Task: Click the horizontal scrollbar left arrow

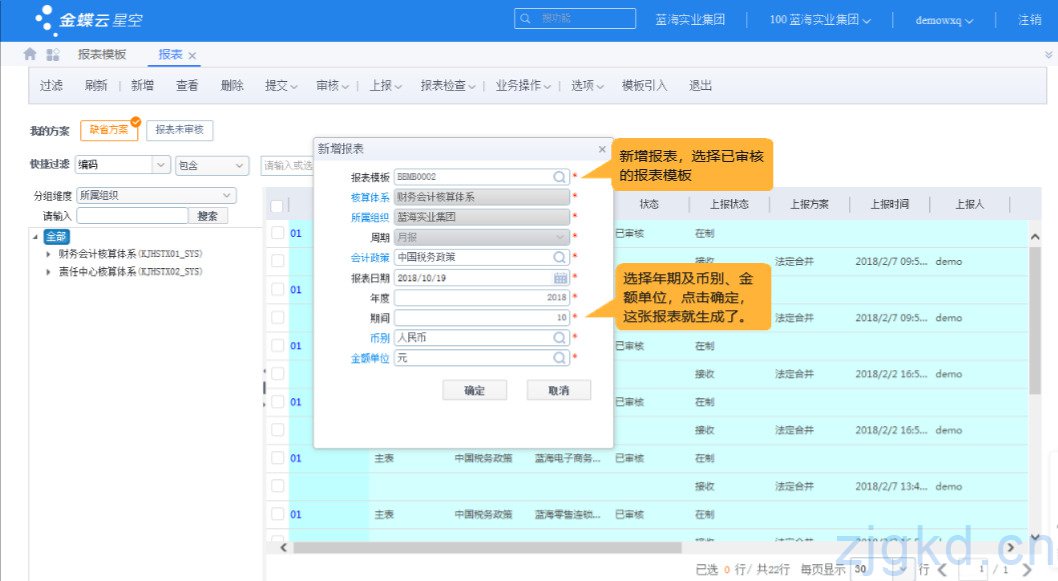Action: (283, 547)
